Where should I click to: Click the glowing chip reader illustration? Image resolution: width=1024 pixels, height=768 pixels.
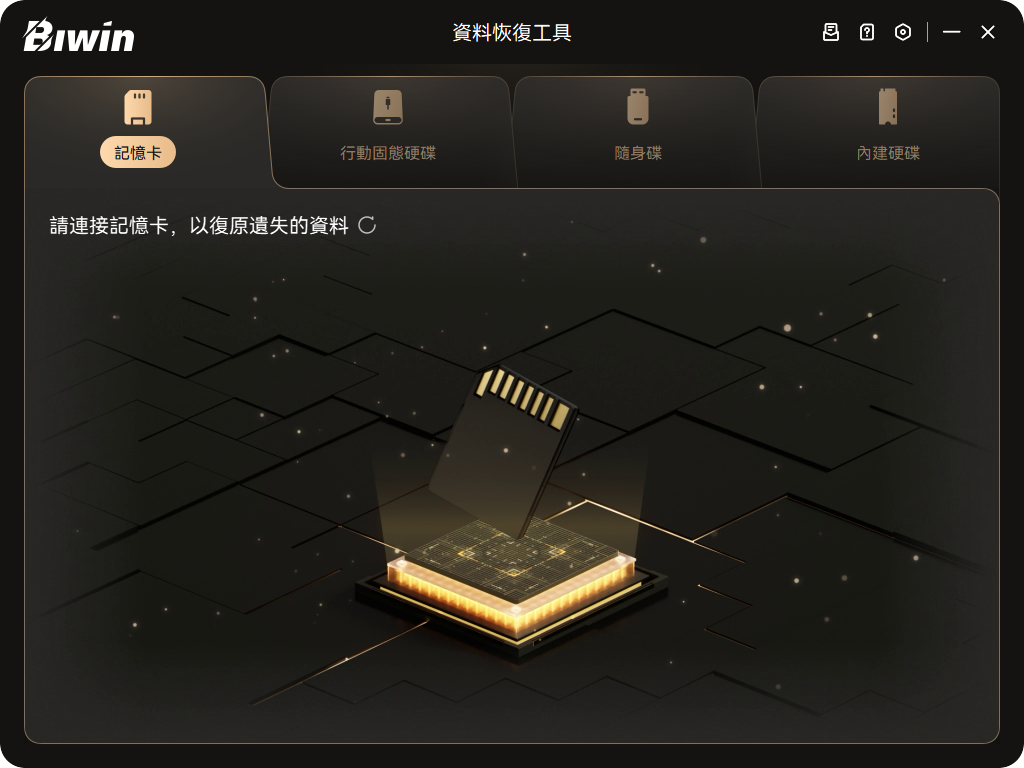pos(511,581)
